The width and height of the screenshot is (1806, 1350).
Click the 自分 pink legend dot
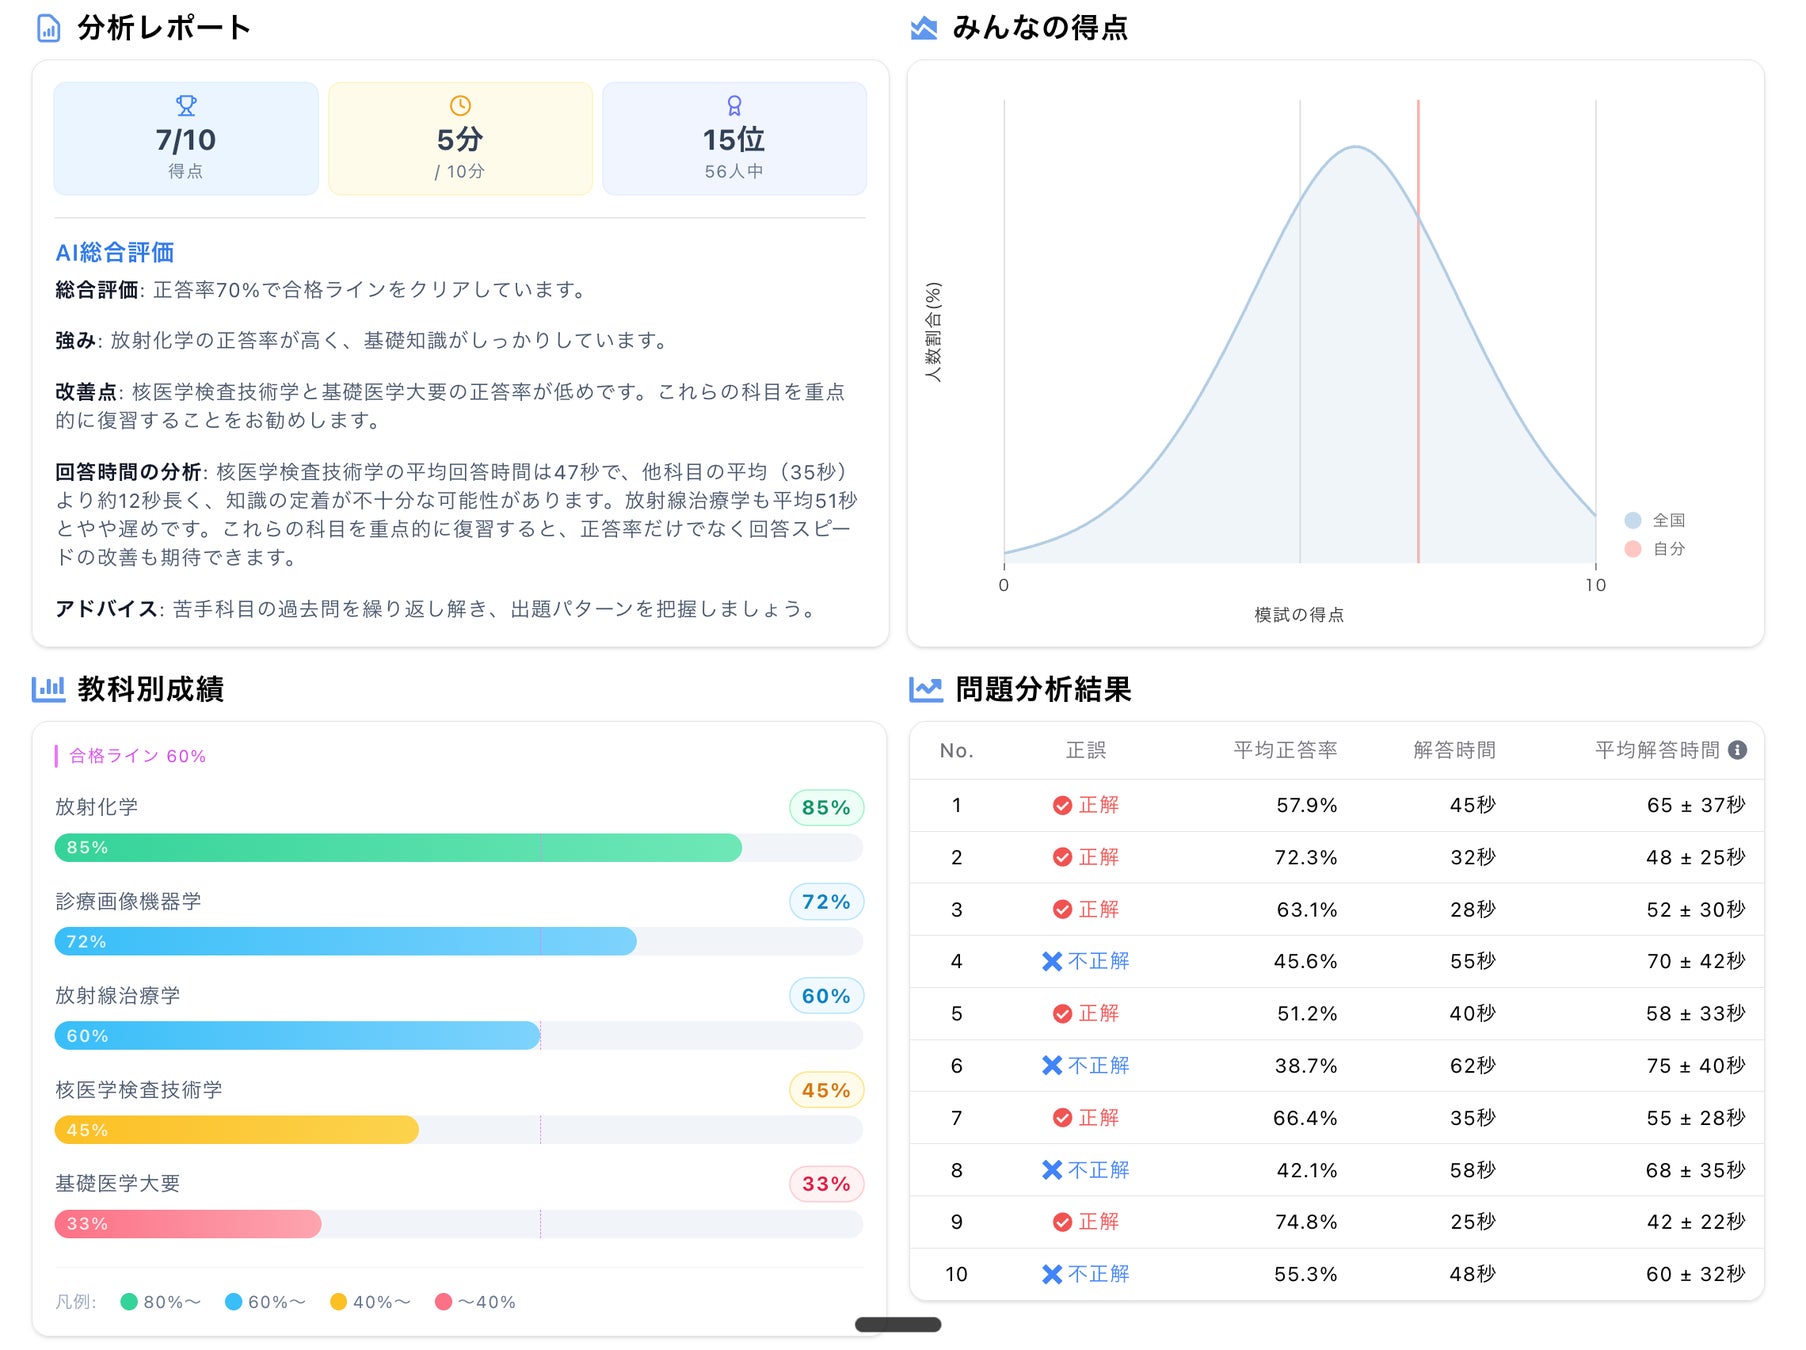[1633, 549]
